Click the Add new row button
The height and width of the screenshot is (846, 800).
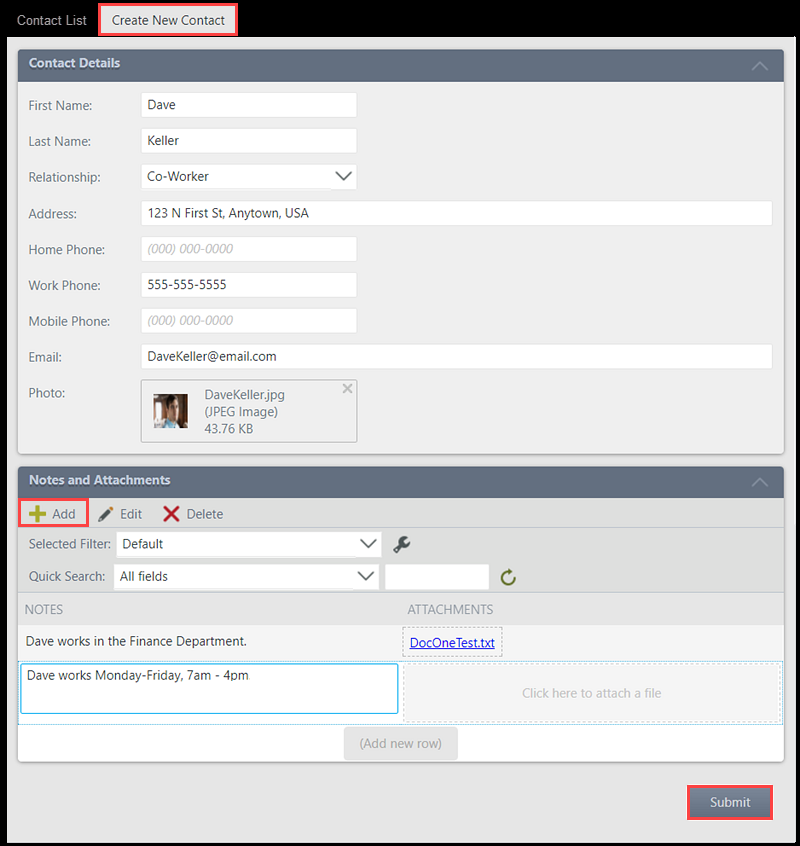pyautogui.click(x=400, y=743)
